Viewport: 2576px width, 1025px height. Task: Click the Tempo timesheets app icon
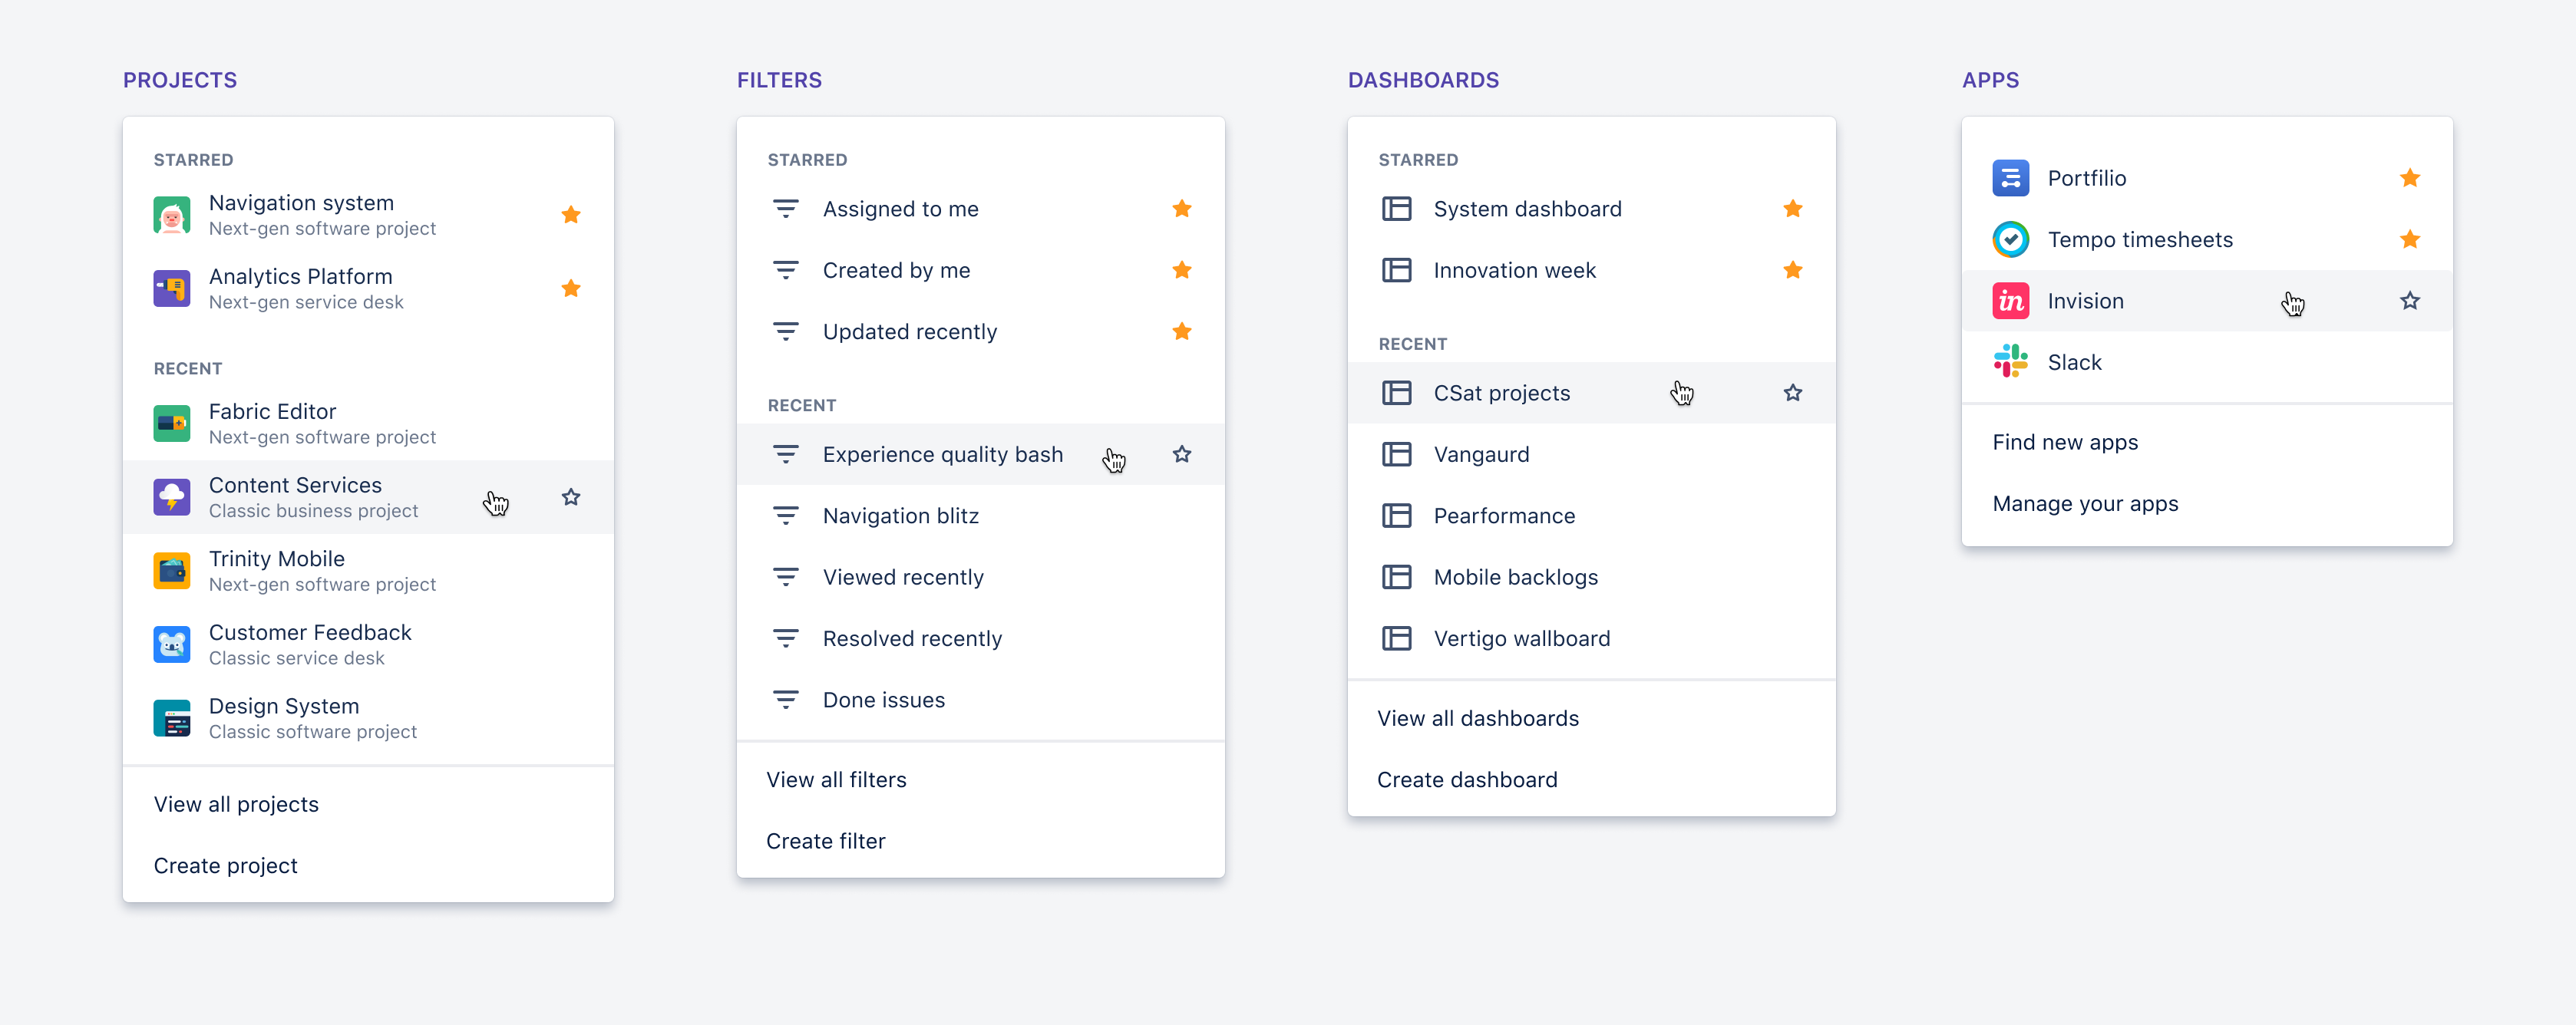[x=2010, y=240]
